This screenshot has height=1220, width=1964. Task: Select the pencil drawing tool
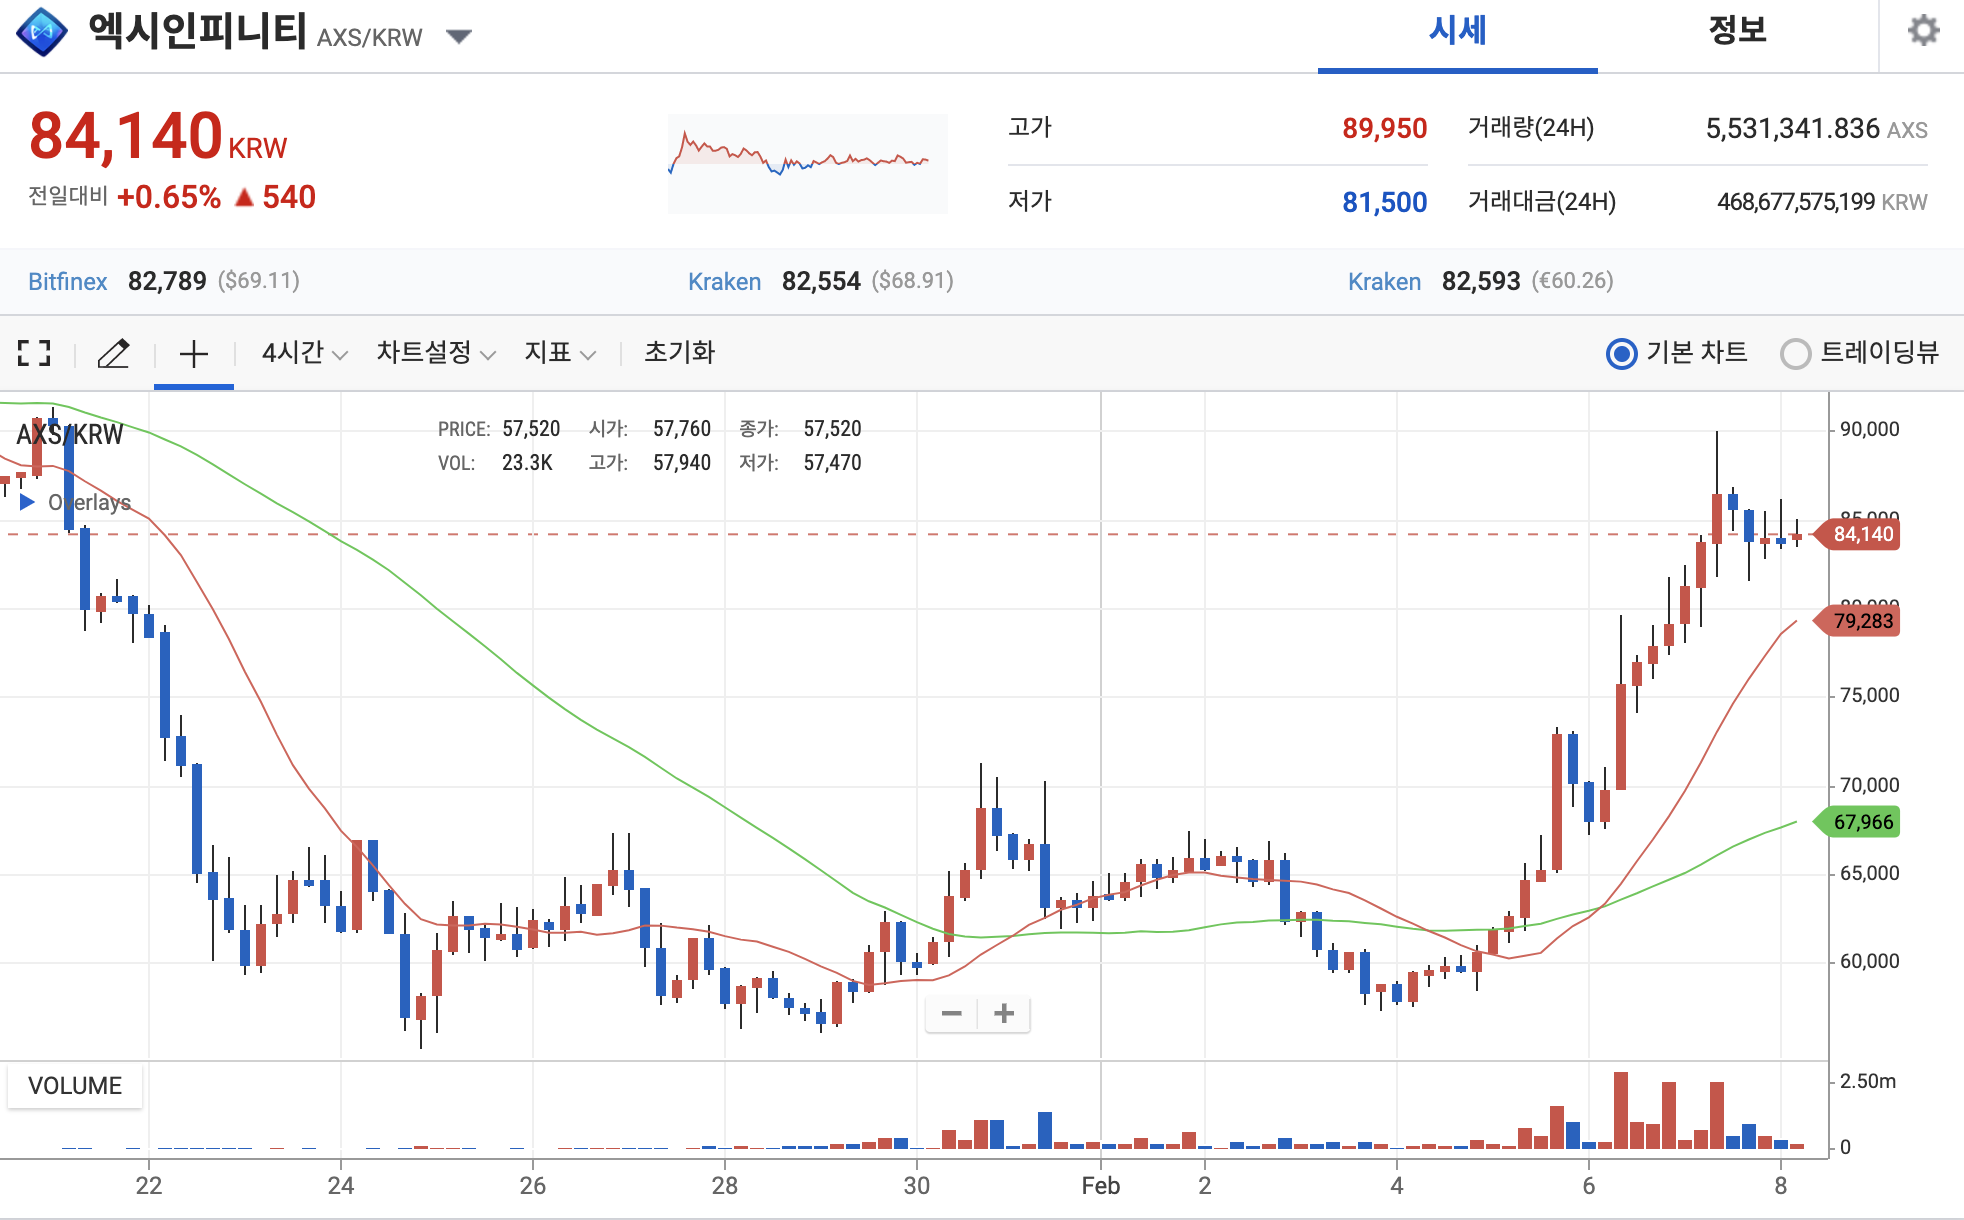click(113, 353)
